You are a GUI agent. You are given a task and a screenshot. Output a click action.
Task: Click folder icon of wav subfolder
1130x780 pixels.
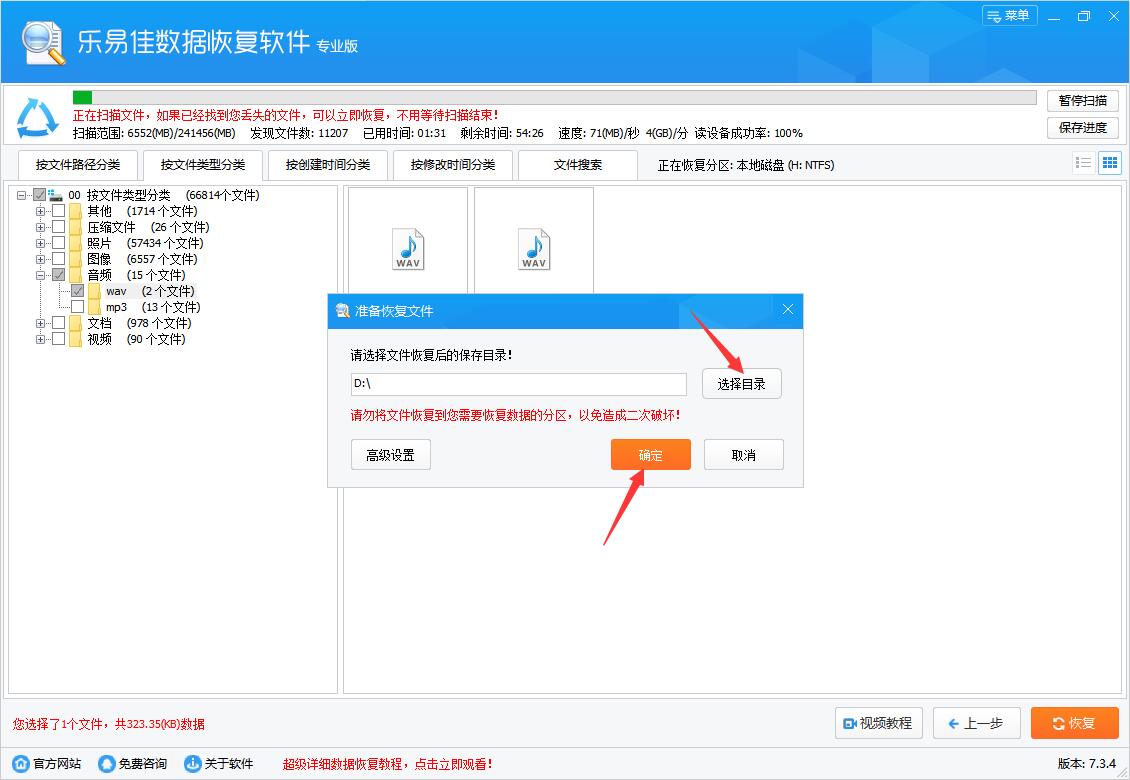[94, 291]
